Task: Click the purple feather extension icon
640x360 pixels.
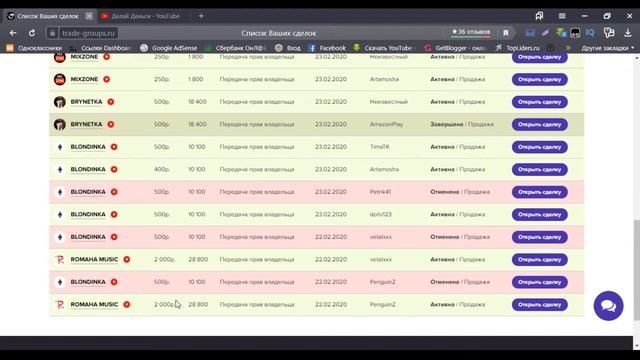Action: [x=545, y=33]
